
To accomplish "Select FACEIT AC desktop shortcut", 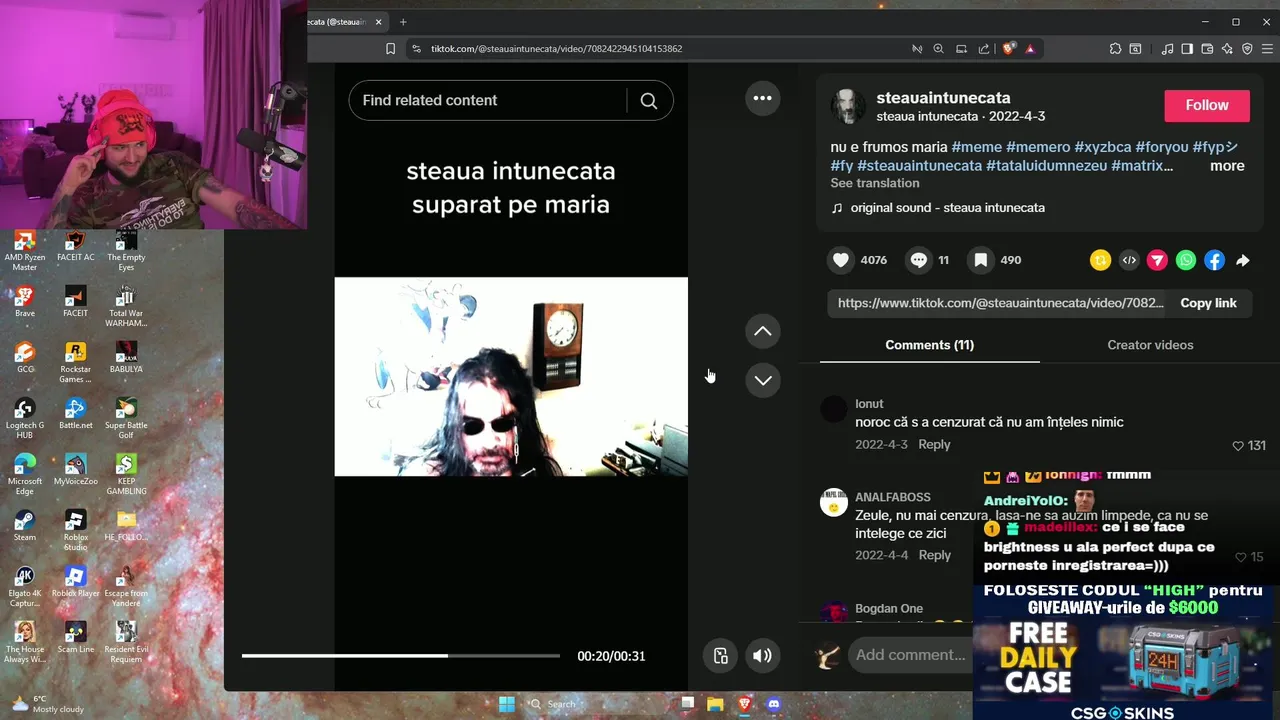I will [x=75, y=246].
